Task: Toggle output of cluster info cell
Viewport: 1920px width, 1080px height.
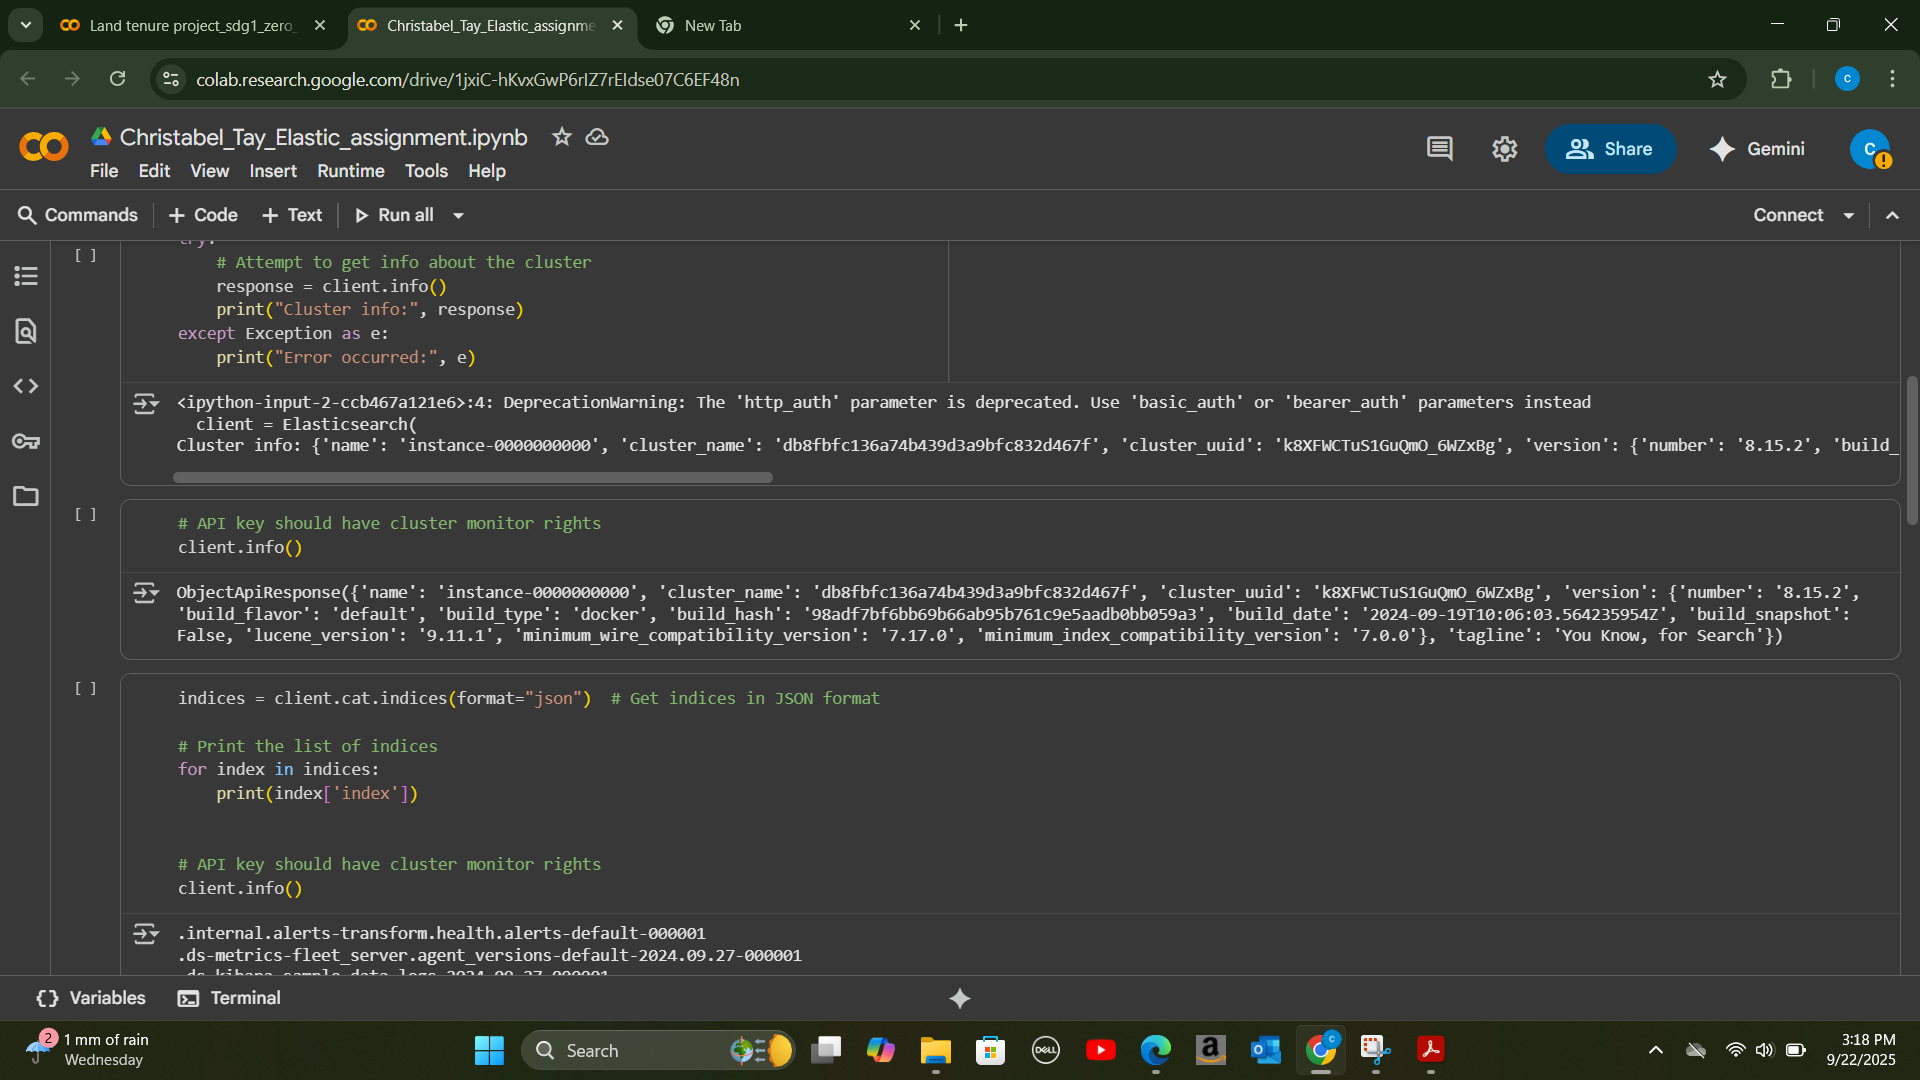Action: click(x=146, y=404)
